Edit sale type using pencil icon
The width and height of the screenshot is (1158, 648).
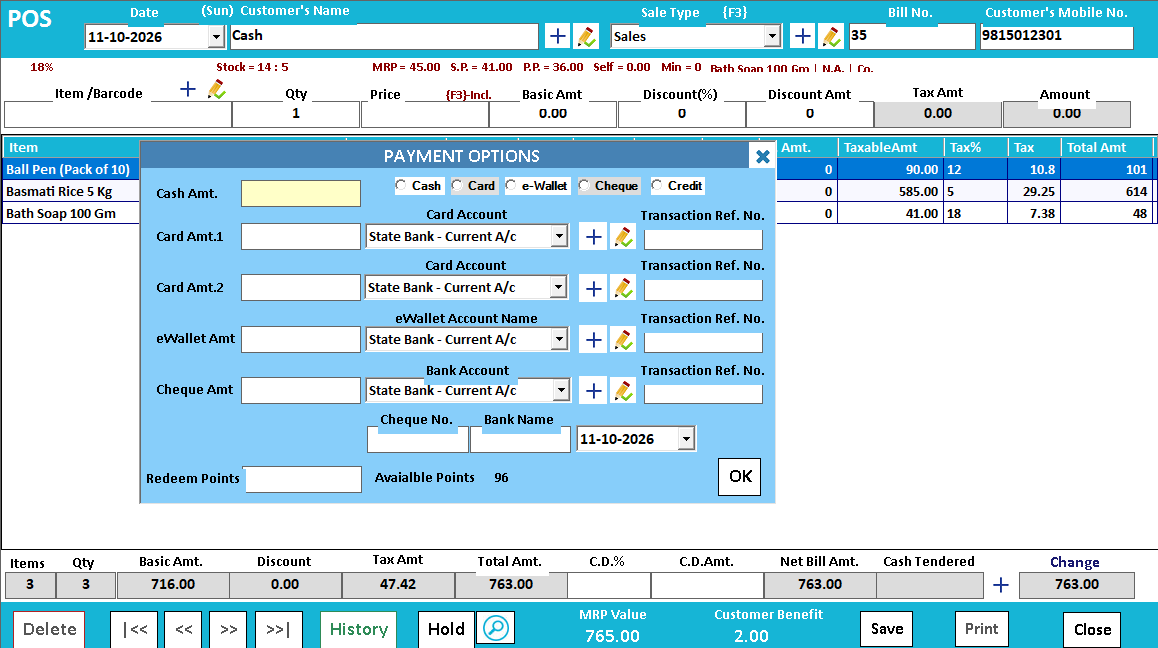[x=831, y=36]
